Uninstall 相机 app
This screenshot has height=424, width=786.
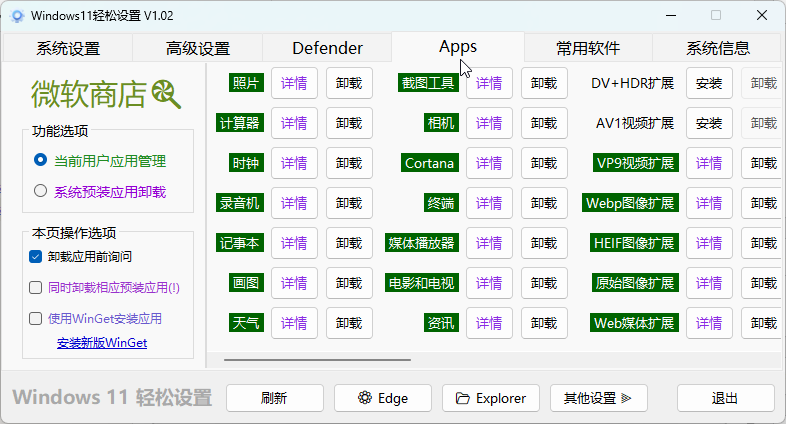(544, 123)
